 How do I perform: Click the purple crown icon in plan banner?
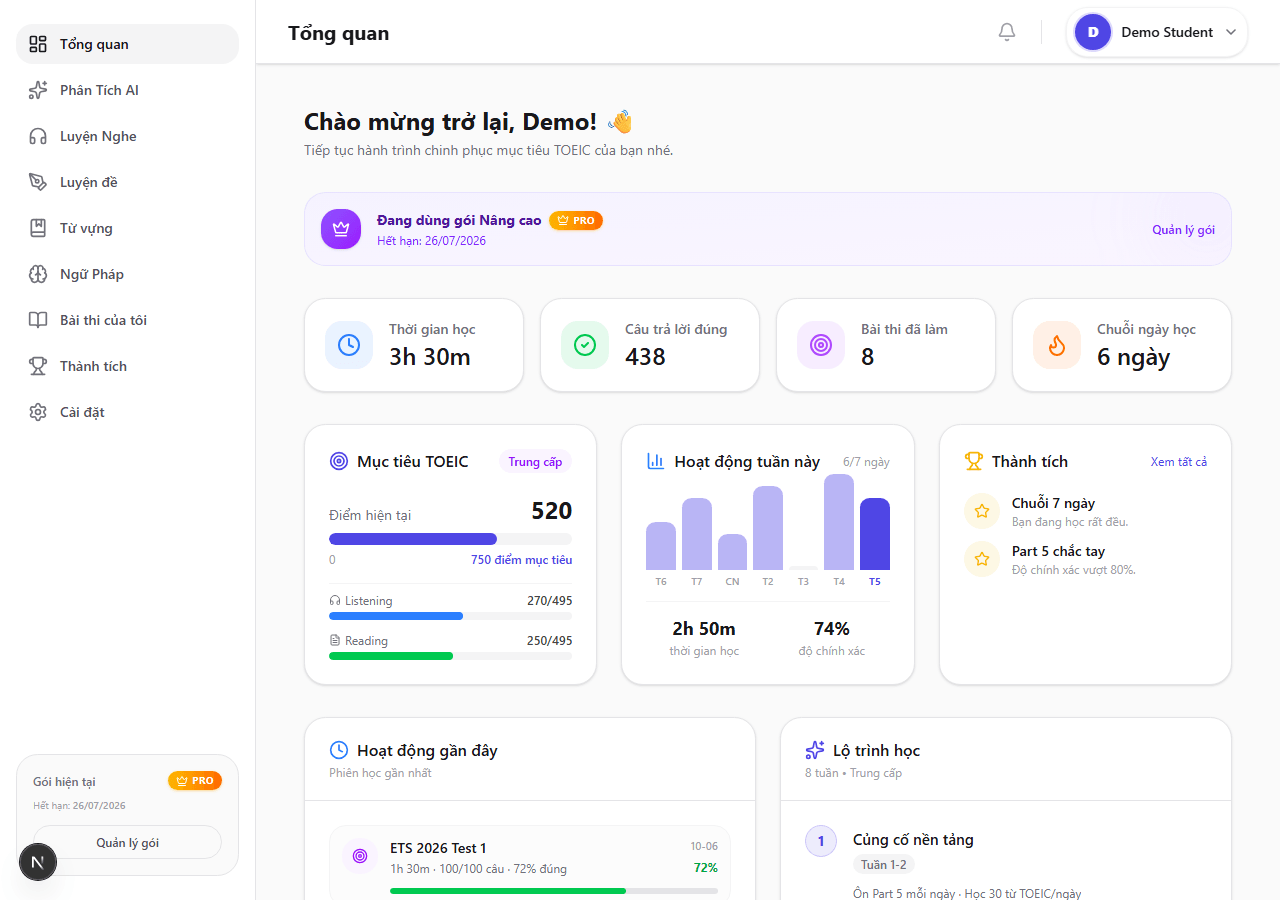(x=341, y=229)
